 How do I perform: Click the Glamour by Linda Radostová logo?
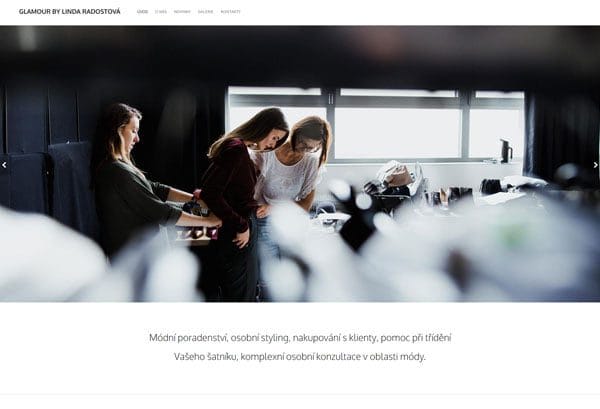(70, 11)
